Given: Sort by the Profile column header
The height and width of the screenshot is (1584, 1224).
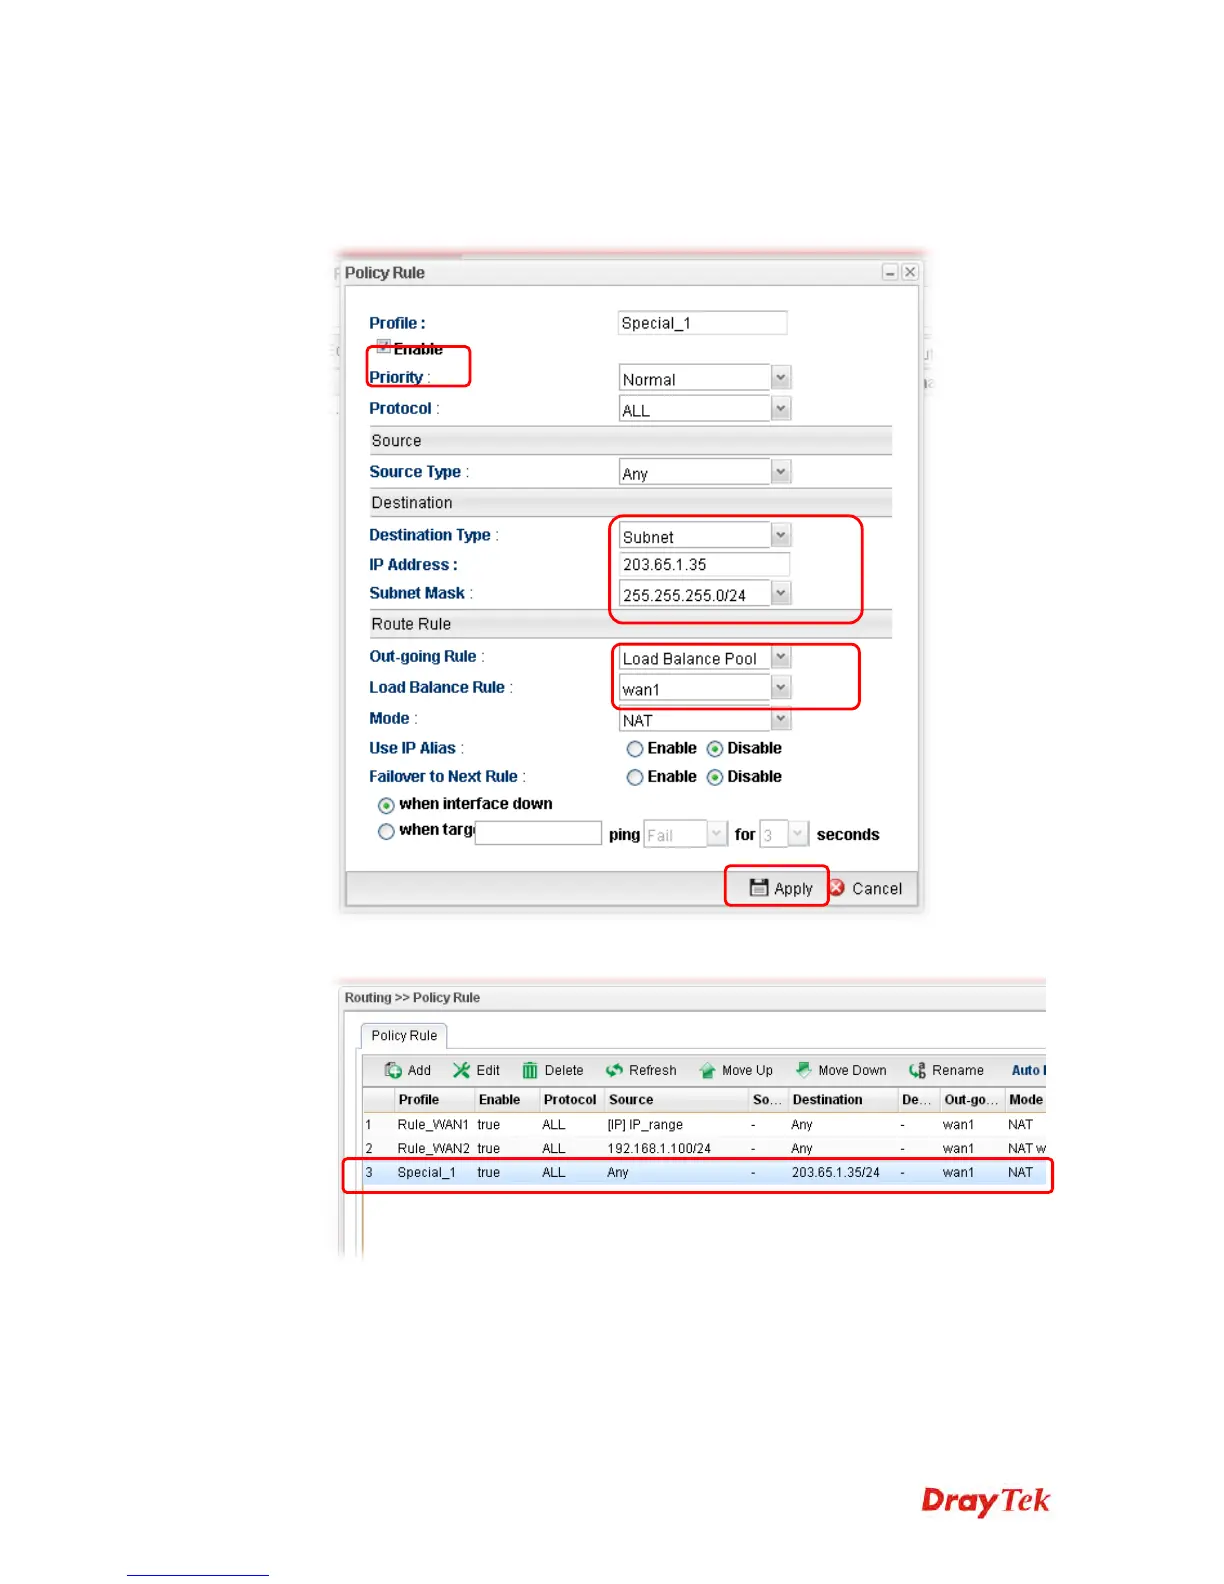Looking at the screenshot, I should [418, 1099].
